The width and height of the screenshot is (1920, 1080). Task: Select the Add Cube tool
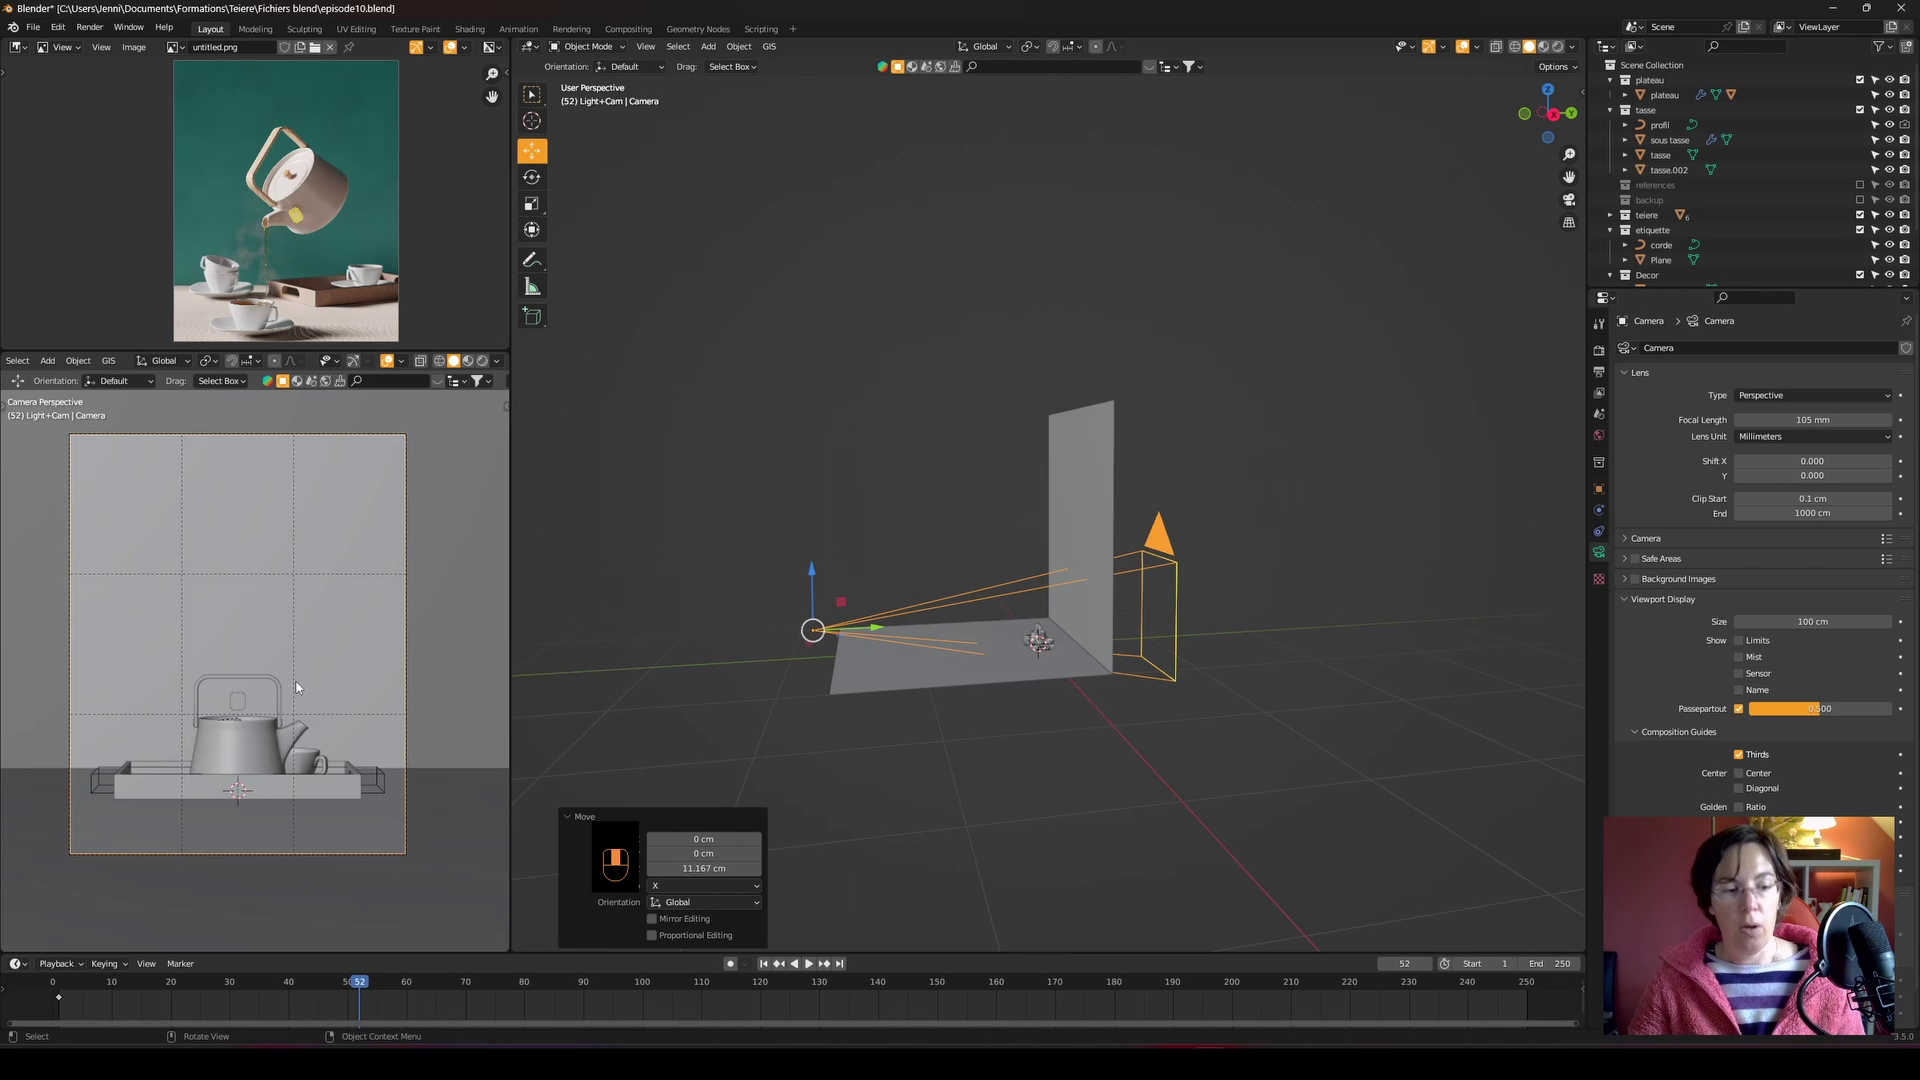coord(532,317)
